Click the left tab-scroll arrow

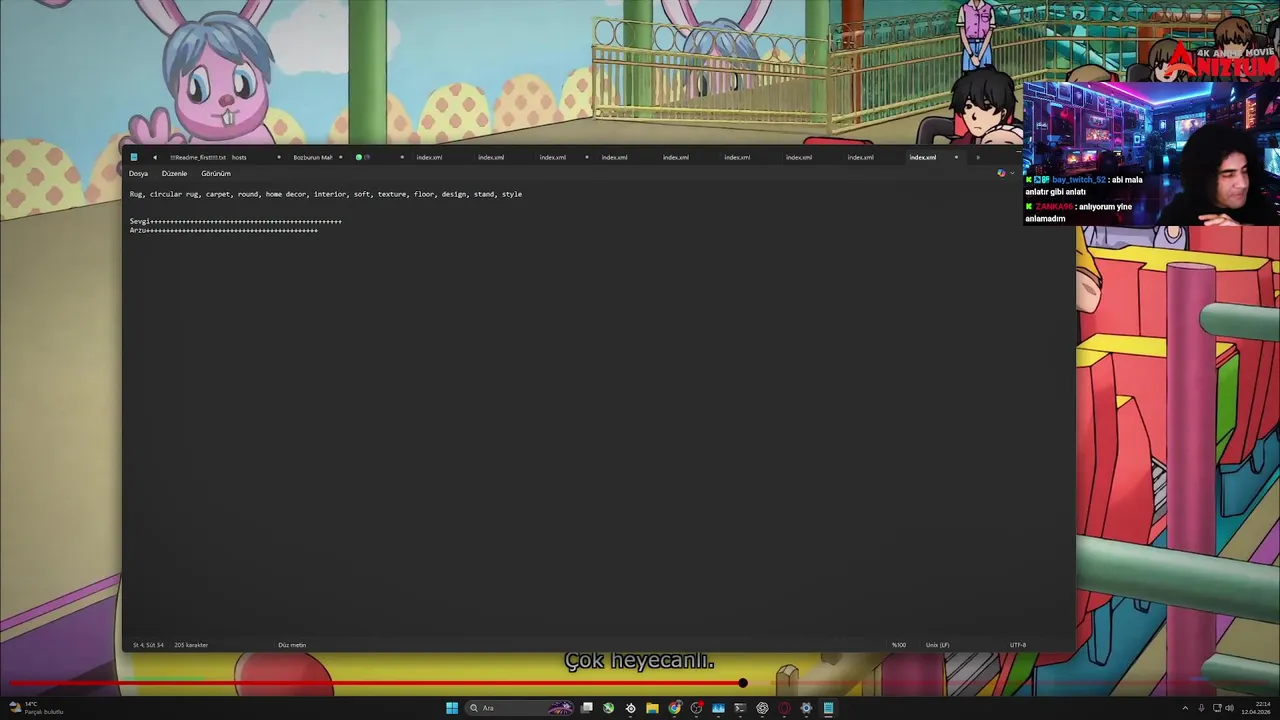click(x=154, y=157)
